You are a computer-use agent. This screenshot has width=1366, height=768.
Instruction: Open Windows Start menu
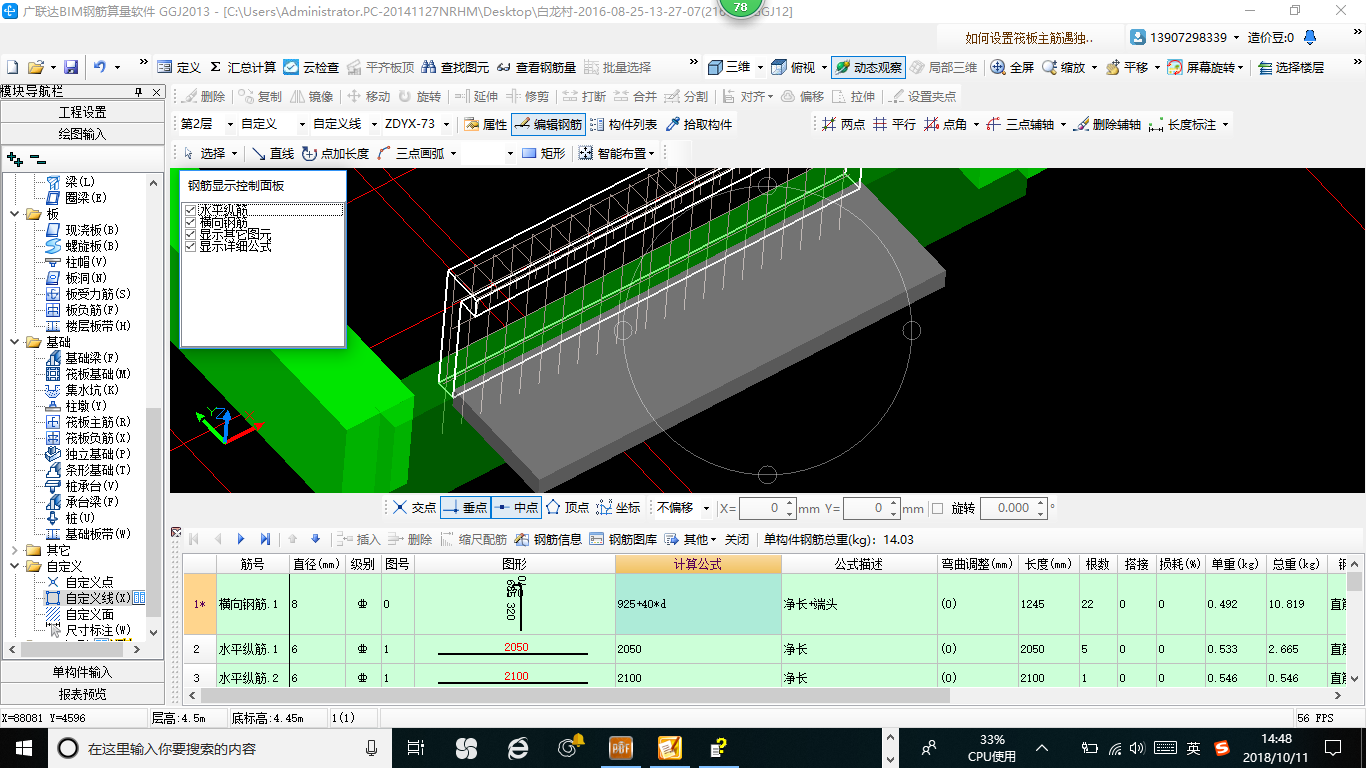24,748
